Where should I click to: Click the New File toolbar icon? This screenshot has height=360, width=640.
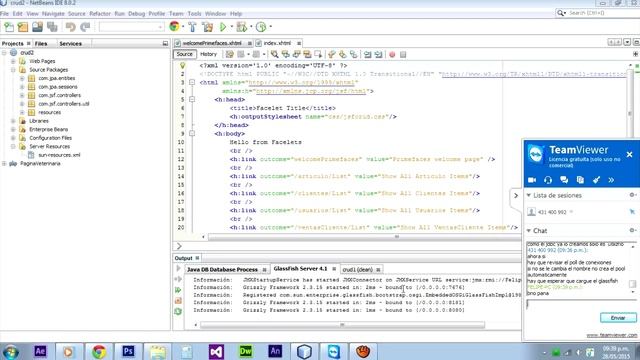tap(9, 27)
